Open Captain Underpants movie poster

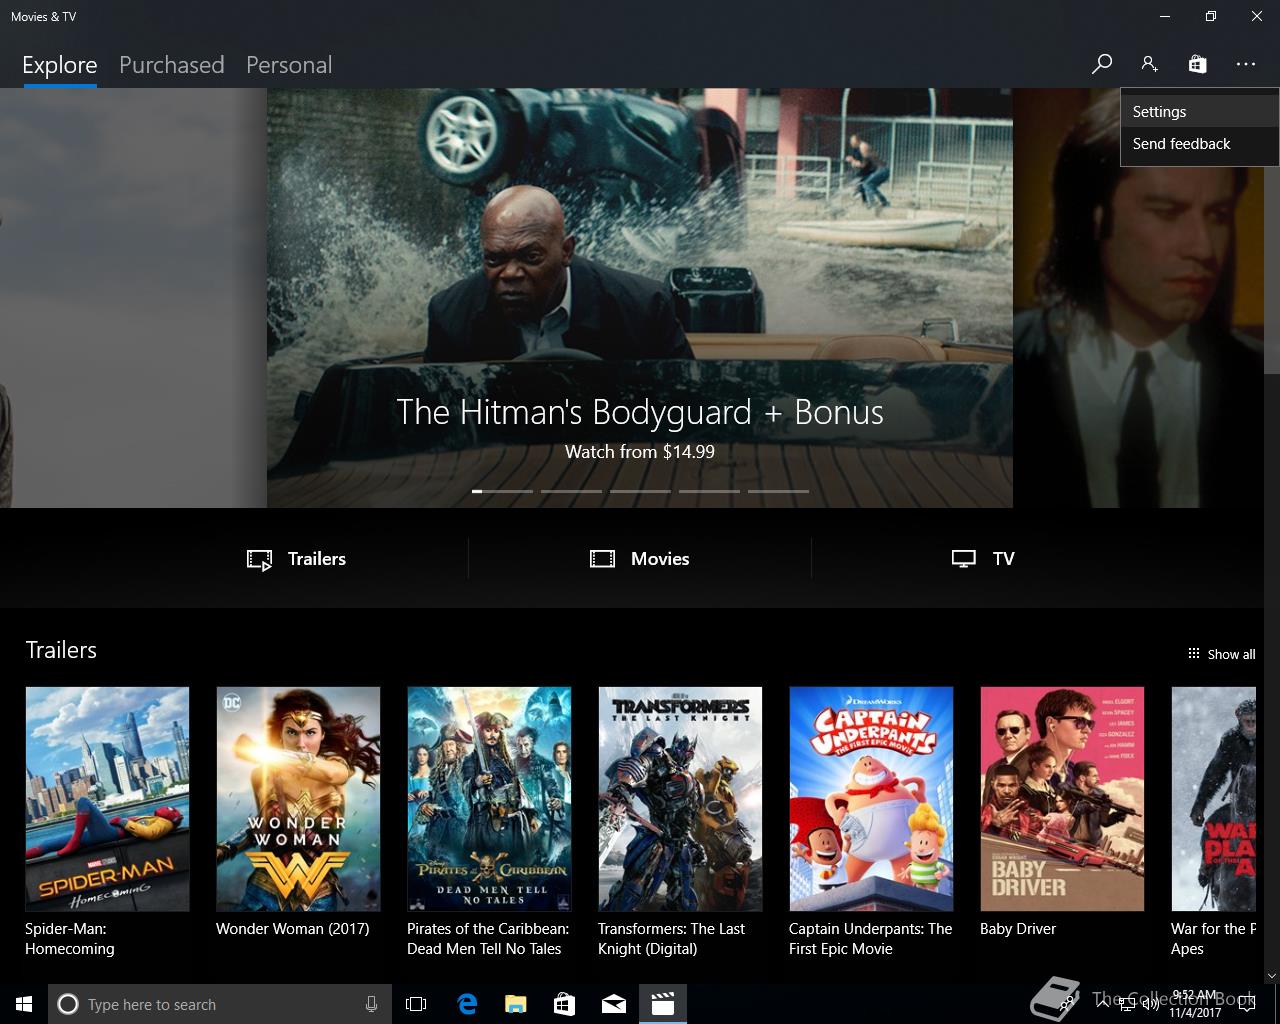tap(871, 799)
